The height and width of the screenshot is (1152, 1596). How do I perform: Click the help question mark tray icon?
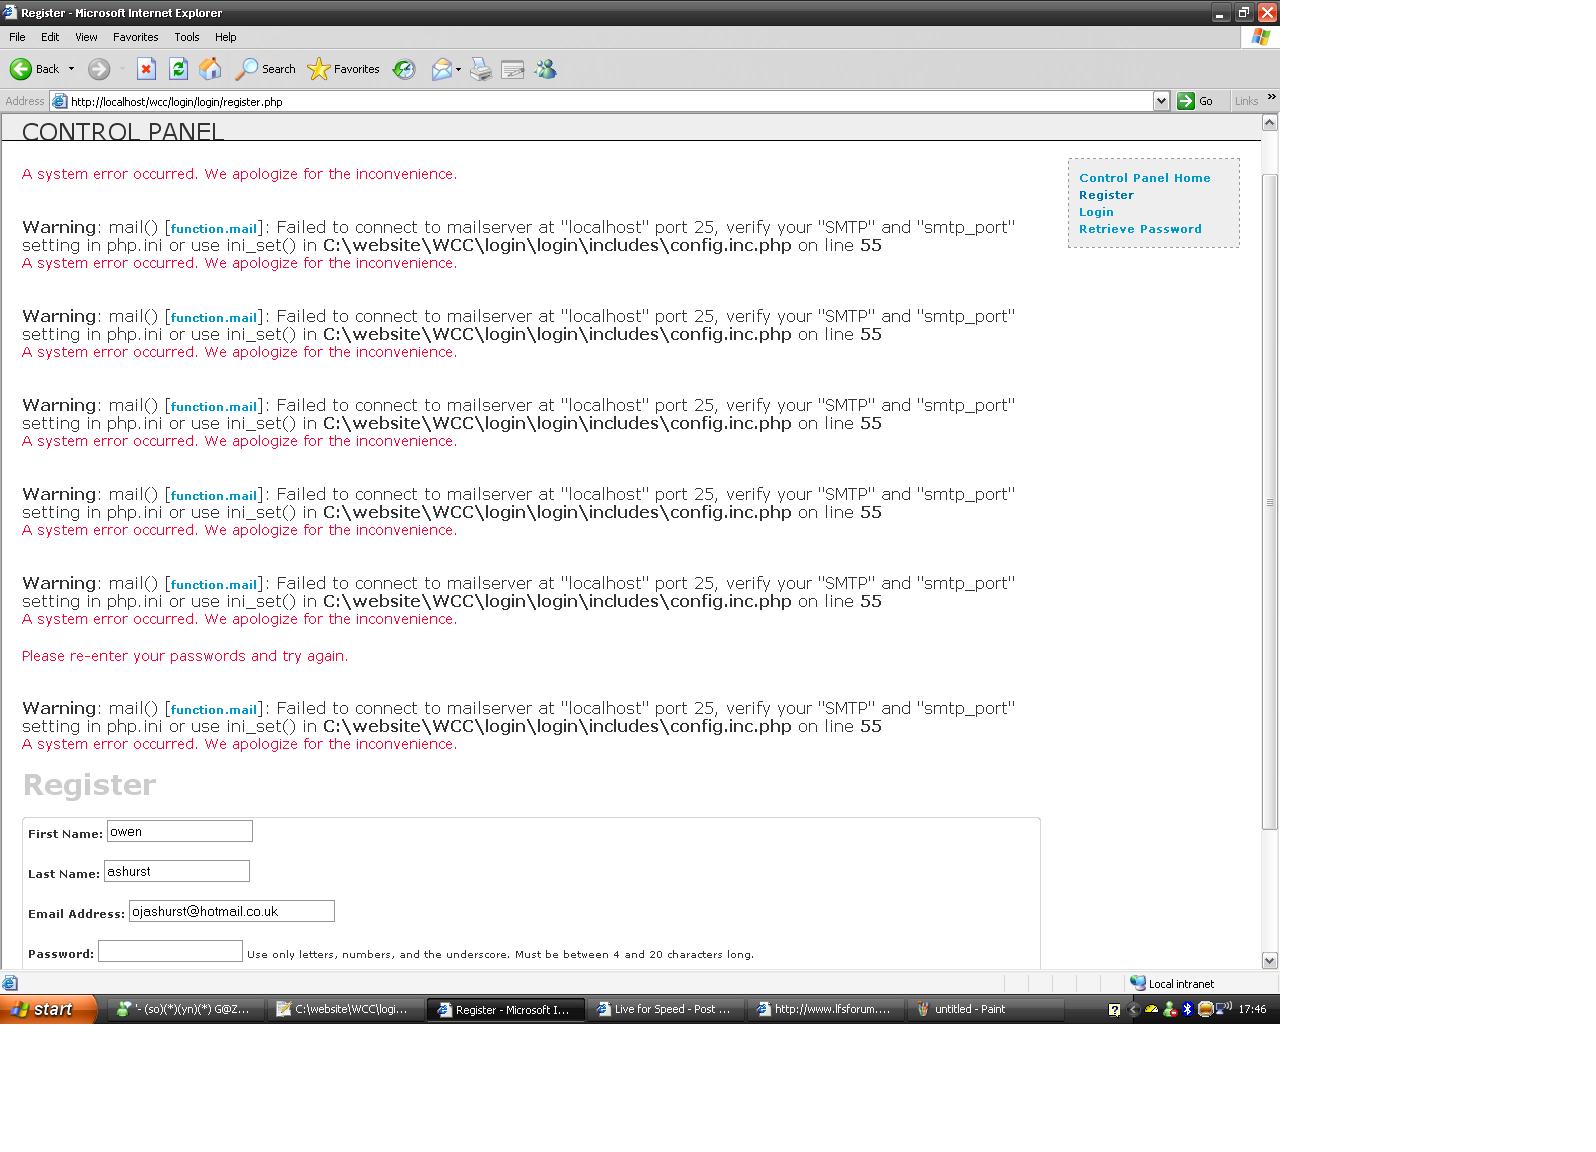[x=1115, y=1010]
